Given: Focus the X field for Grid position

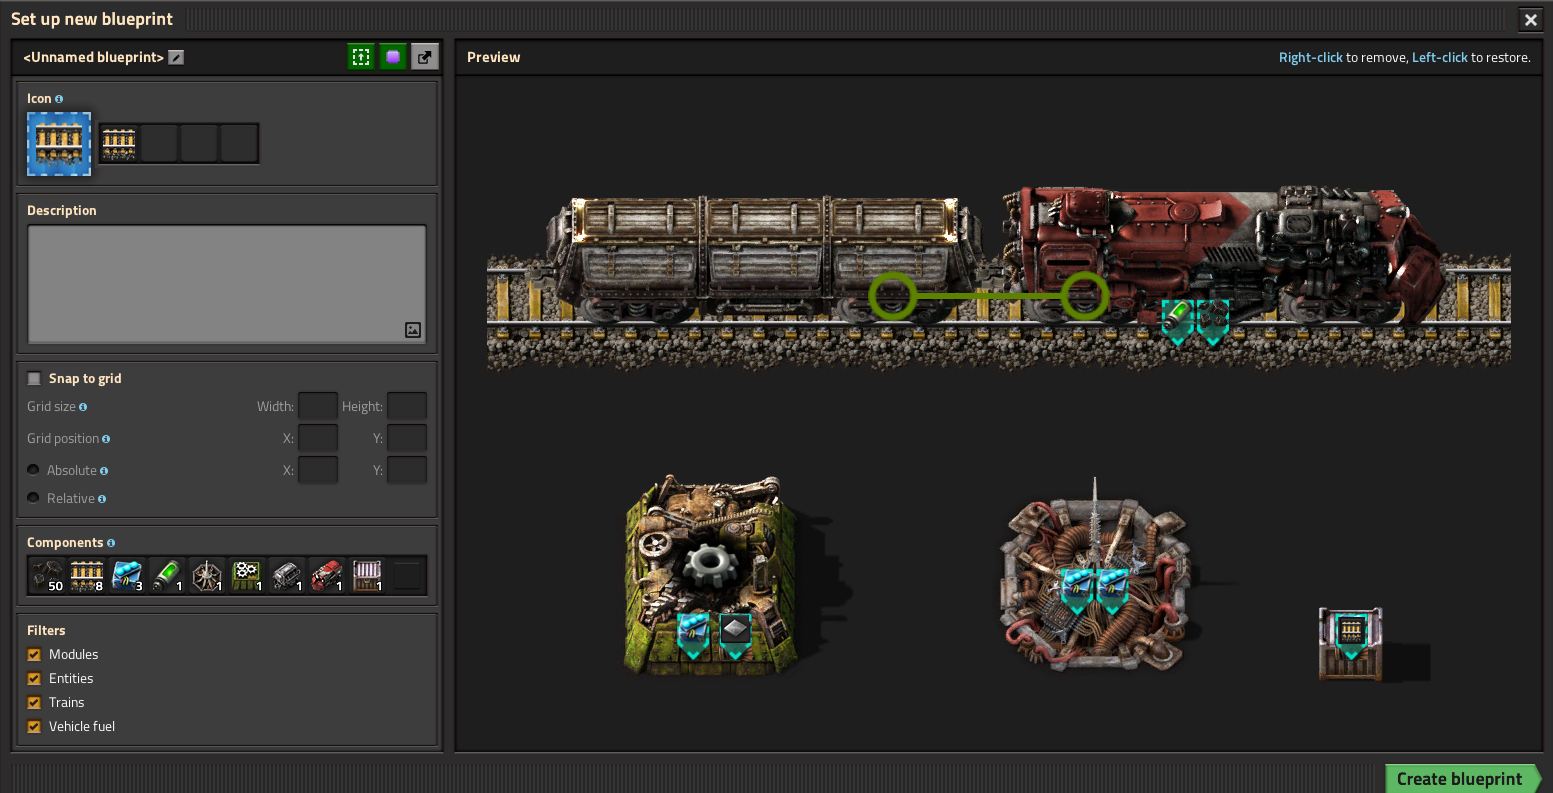Looking at the screenshot, I should click(318, 438).
